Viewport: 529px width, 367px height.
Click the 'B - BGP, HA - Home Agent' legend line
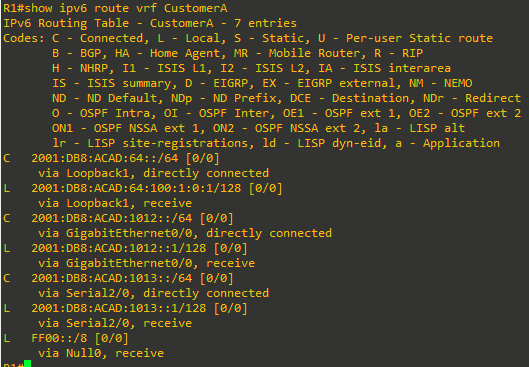238,53
